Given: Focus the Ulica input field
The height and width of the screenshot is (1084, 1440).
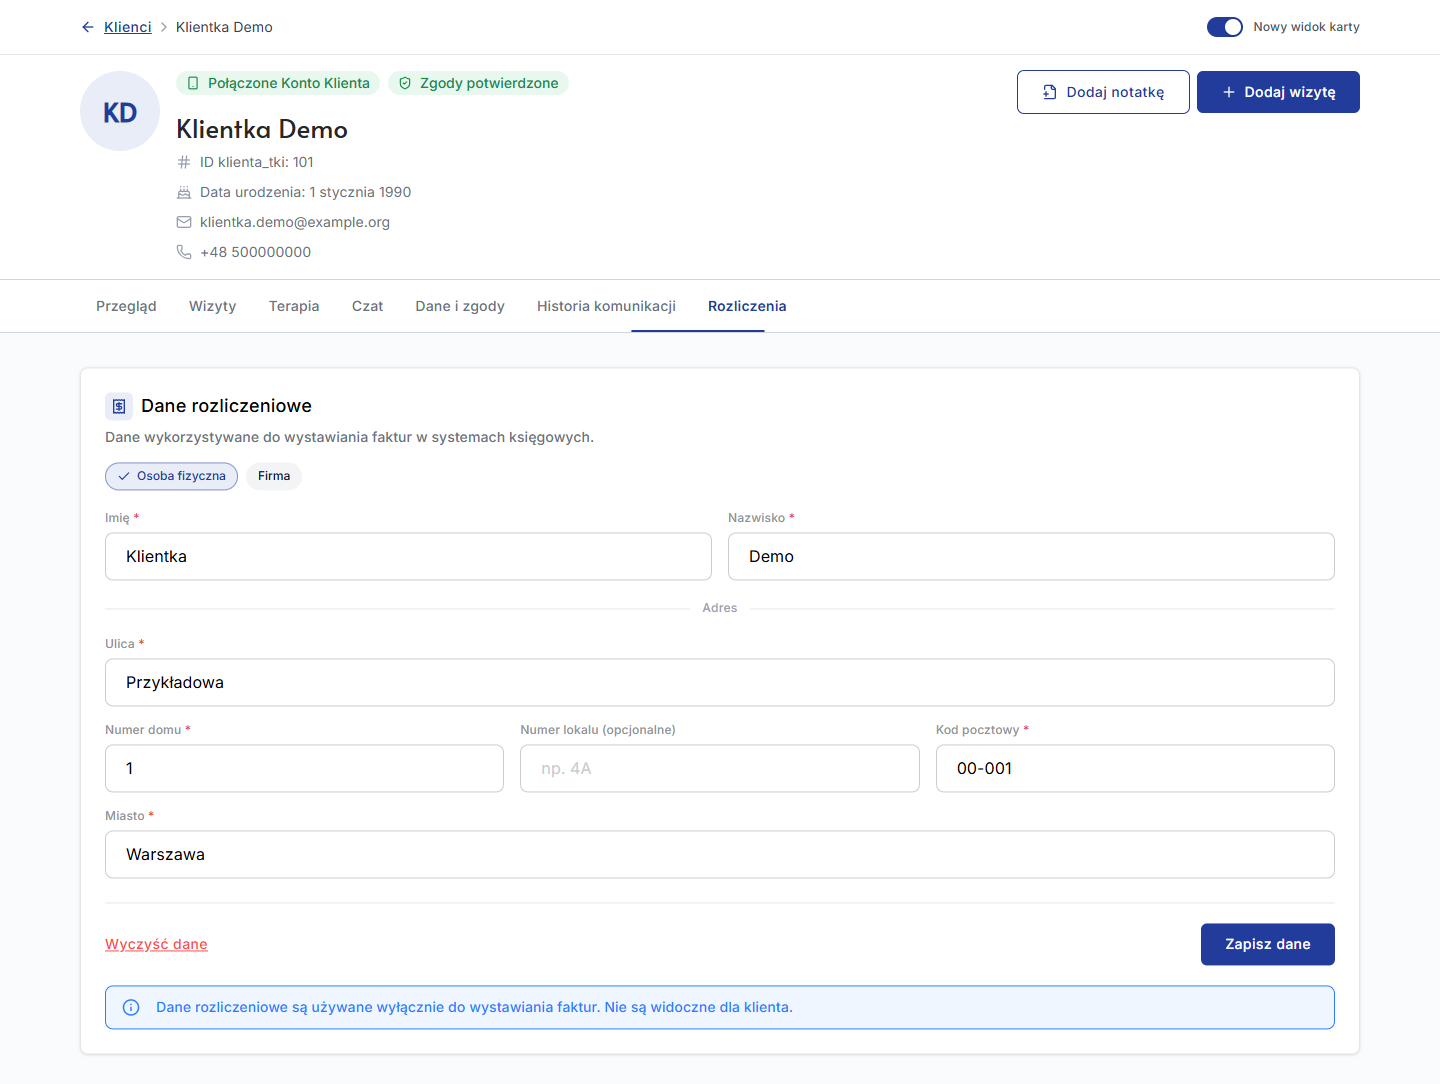Looking at the screenshot, I should pyautogui.click(x=720, y=682).
